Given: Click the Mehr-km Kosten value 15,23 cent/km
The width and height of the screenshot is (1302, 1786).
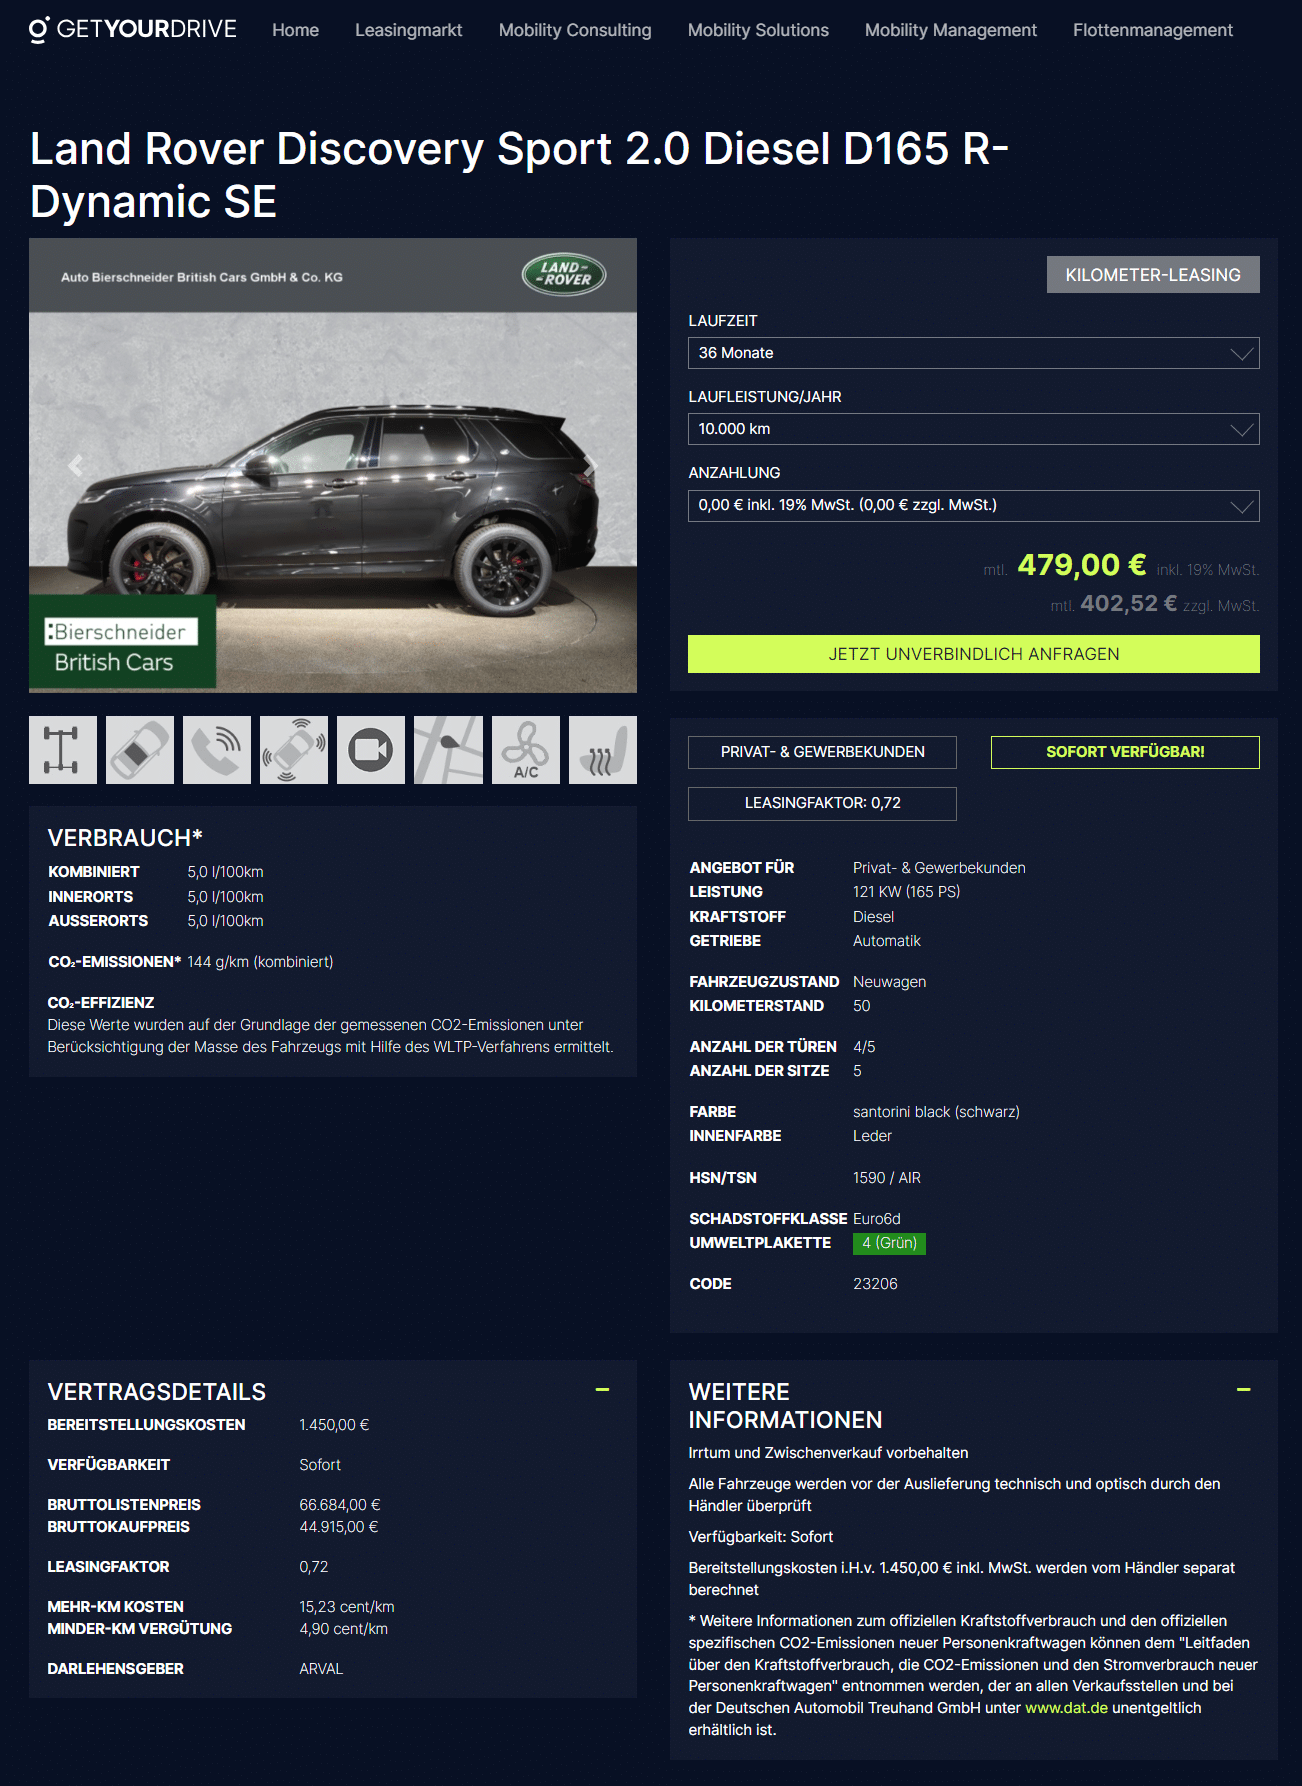Looking at the screenshot, I should tap(347, 1607).
